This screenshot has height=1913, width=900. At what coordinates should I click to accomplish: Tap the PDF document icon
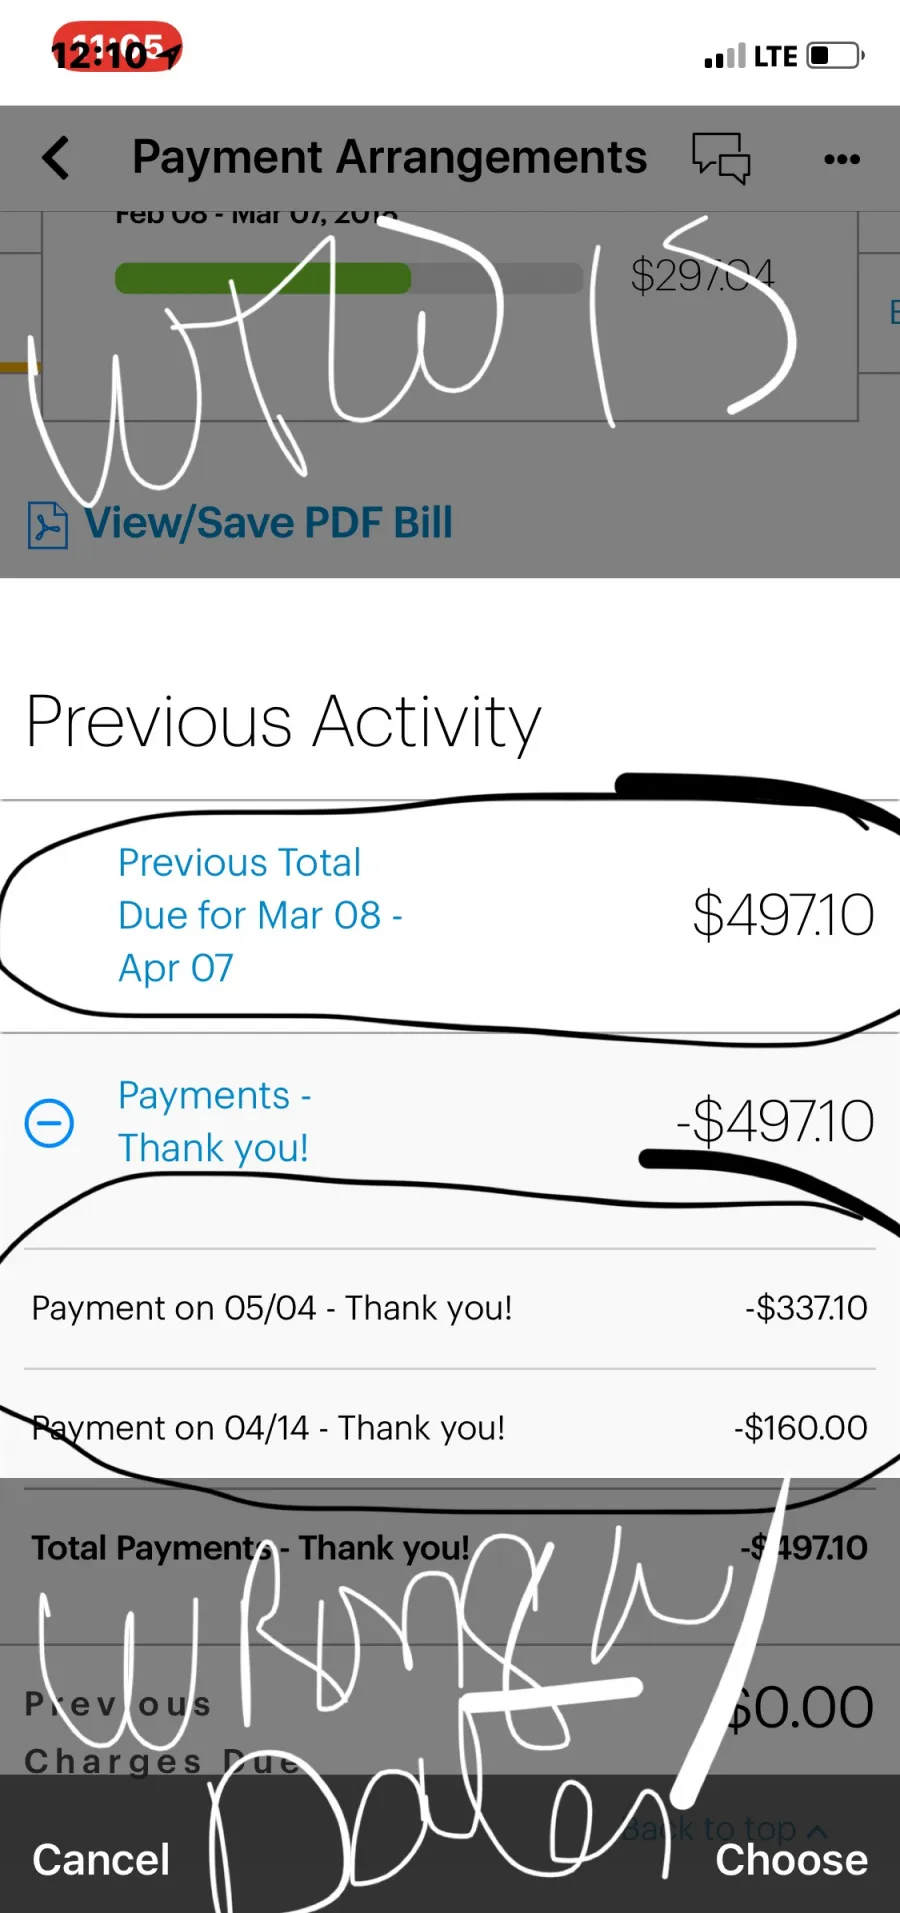coord(47,525)
